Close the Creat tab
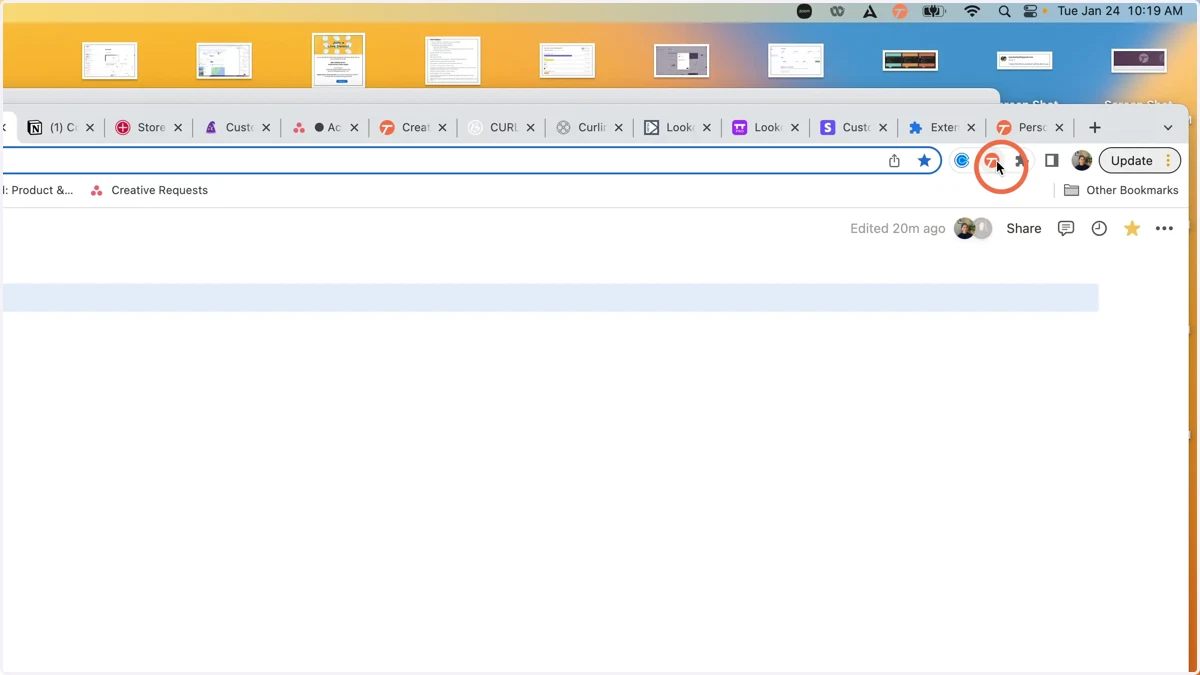The height and width of the screenshot is (675, 1200). (442, 128)
